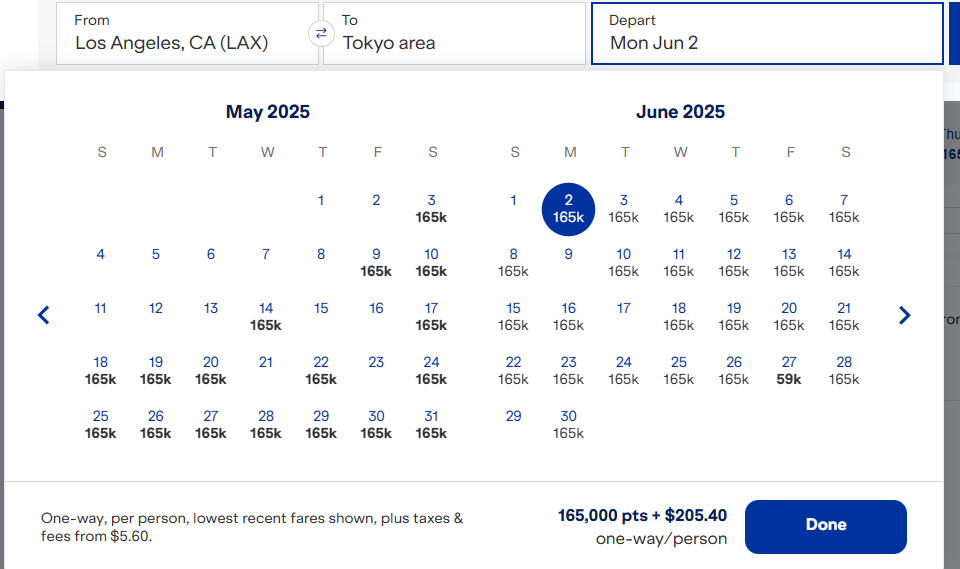The height and width of the screenshot is (569, 960).
Task: Choose May 25 departure date
Action: click(101, 424)
